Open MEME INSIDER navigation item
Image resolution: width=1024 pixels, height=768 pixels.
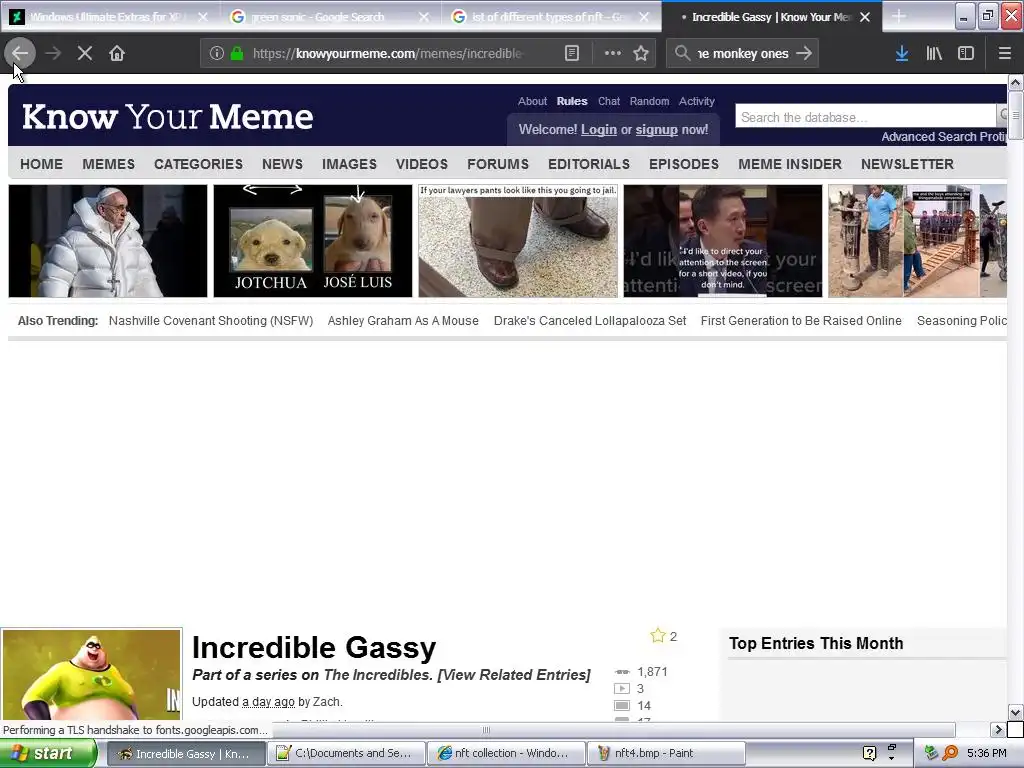tap(790, 164)
